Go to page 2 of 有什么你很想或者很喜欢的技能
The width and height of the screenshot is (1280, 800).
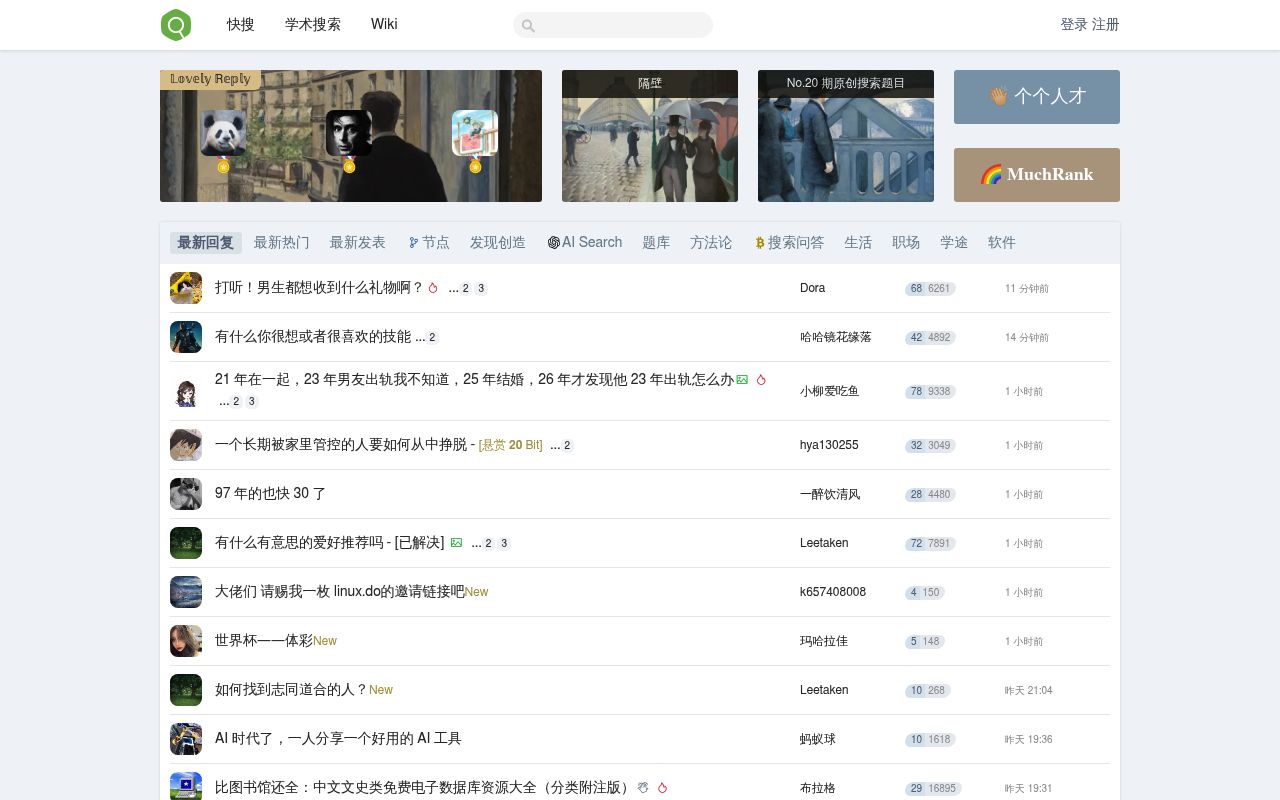[x=432, y=337]
